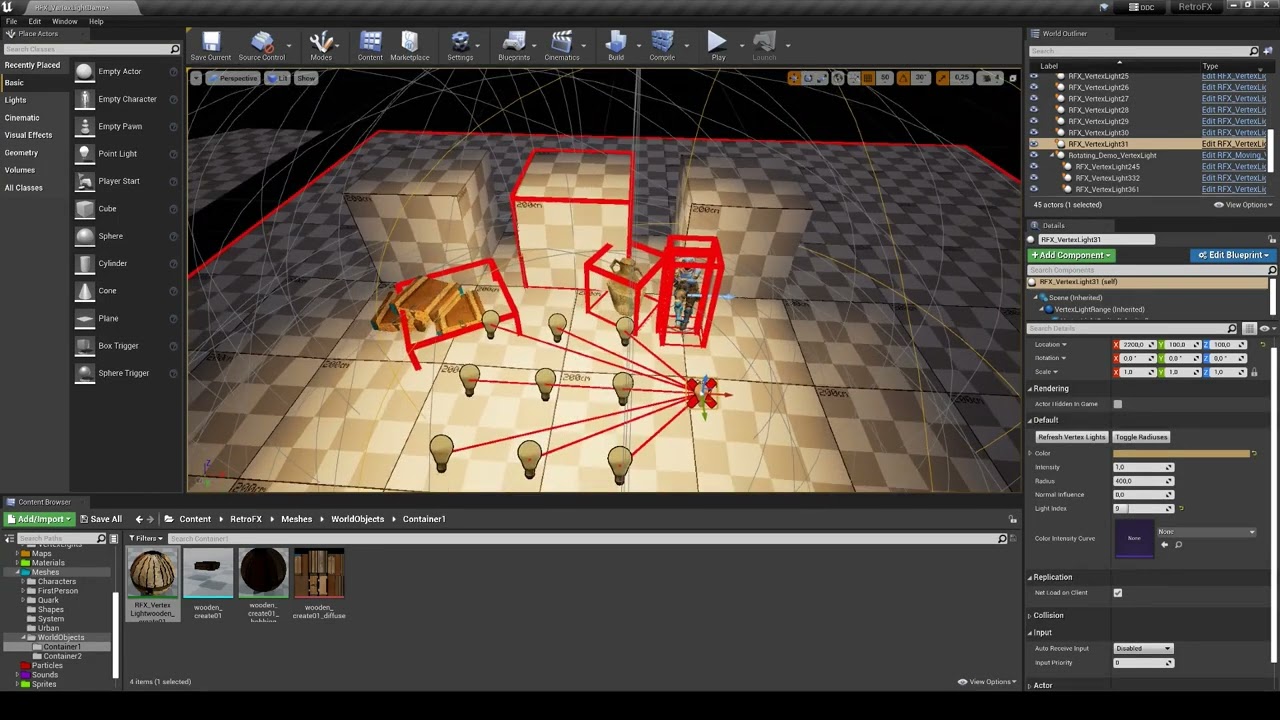Hide RFX_VertexLight31 using its eye icon
The image size is (1280, 720).
tap(1034, 144)
